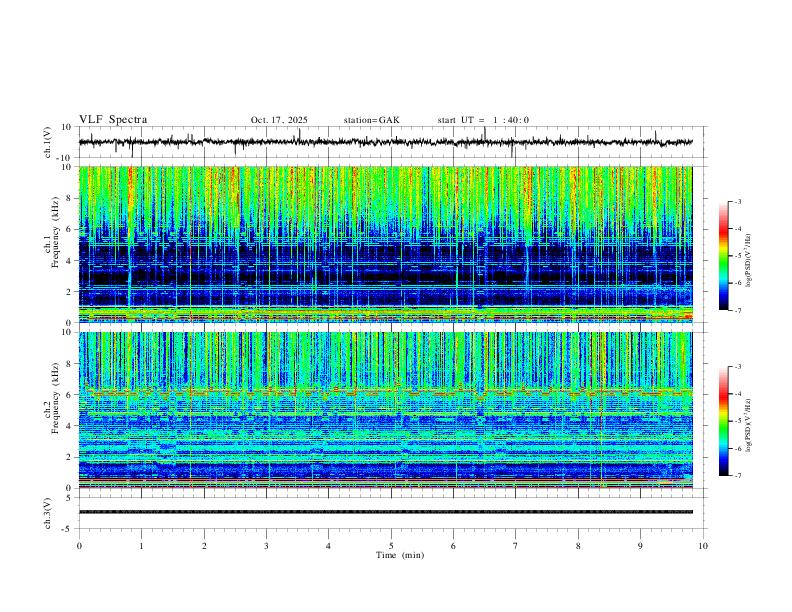Viewport: 792px width, 612px height.
Task: Click the 'ch.1(V)' waveform axis label
Action: point(48,142)
